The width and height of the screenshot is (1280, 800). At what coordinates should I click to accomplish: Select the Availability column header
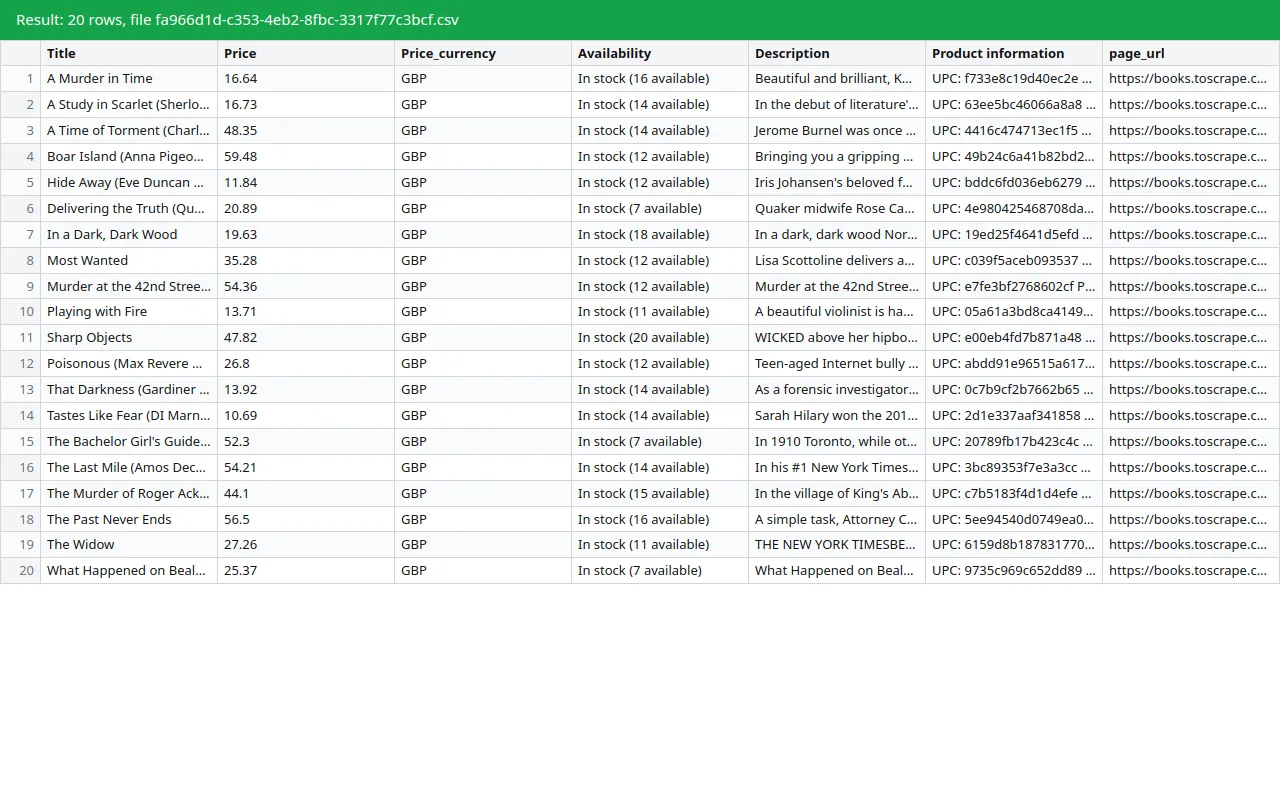(x=660, y=53)
